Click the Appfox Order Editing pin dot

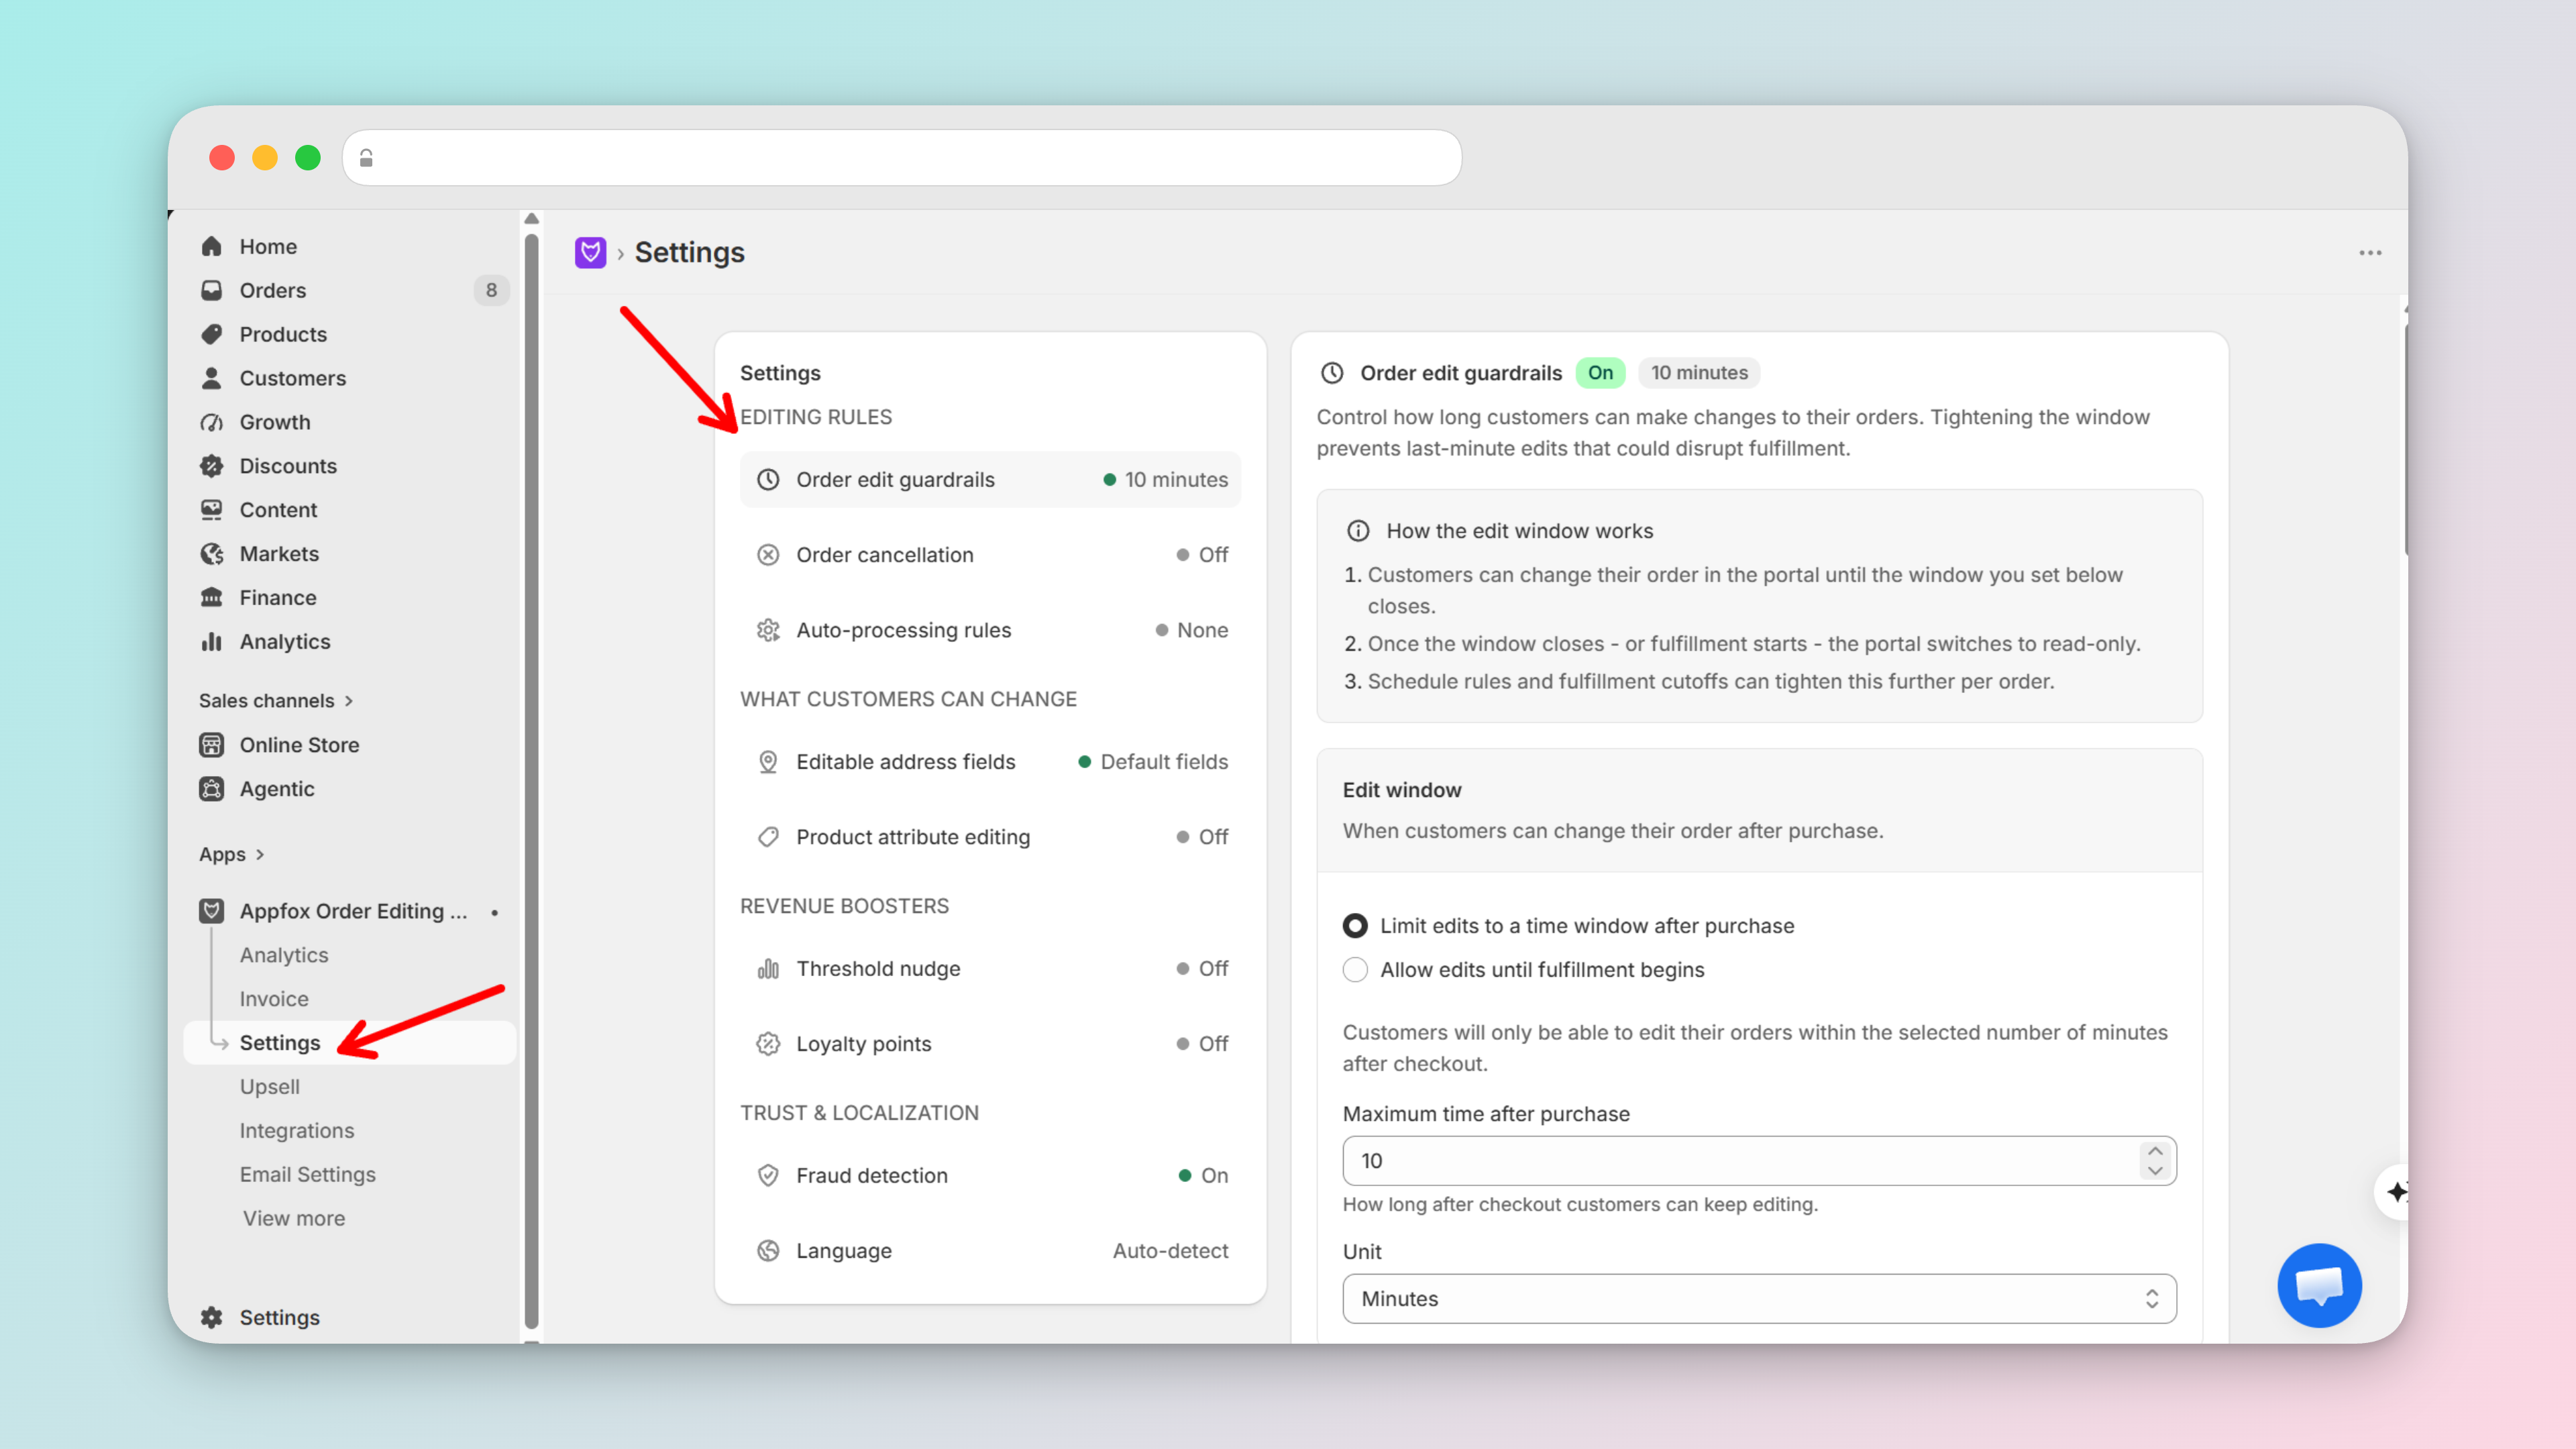click(495, 912)
